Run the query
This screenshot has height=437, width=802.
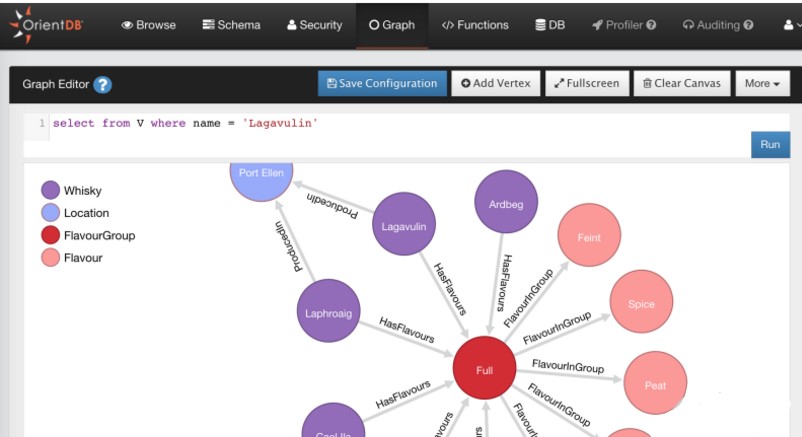pyautogui.click(x=770, y=144)
